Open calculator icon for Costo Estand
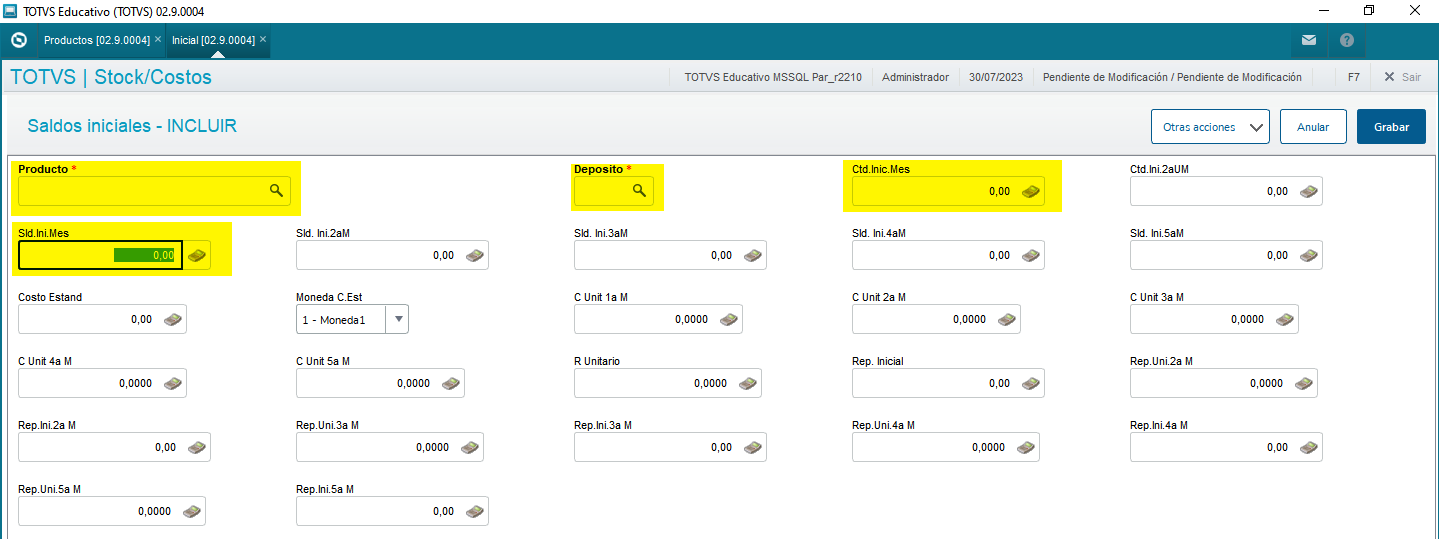 pyautogui.click(x=173, y=319)
